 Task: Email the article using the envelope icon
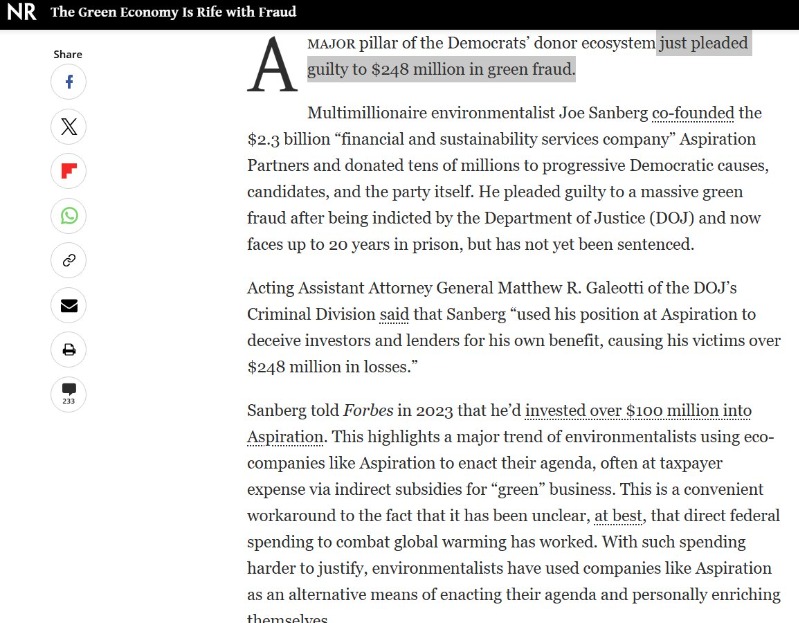coord(69,305)
